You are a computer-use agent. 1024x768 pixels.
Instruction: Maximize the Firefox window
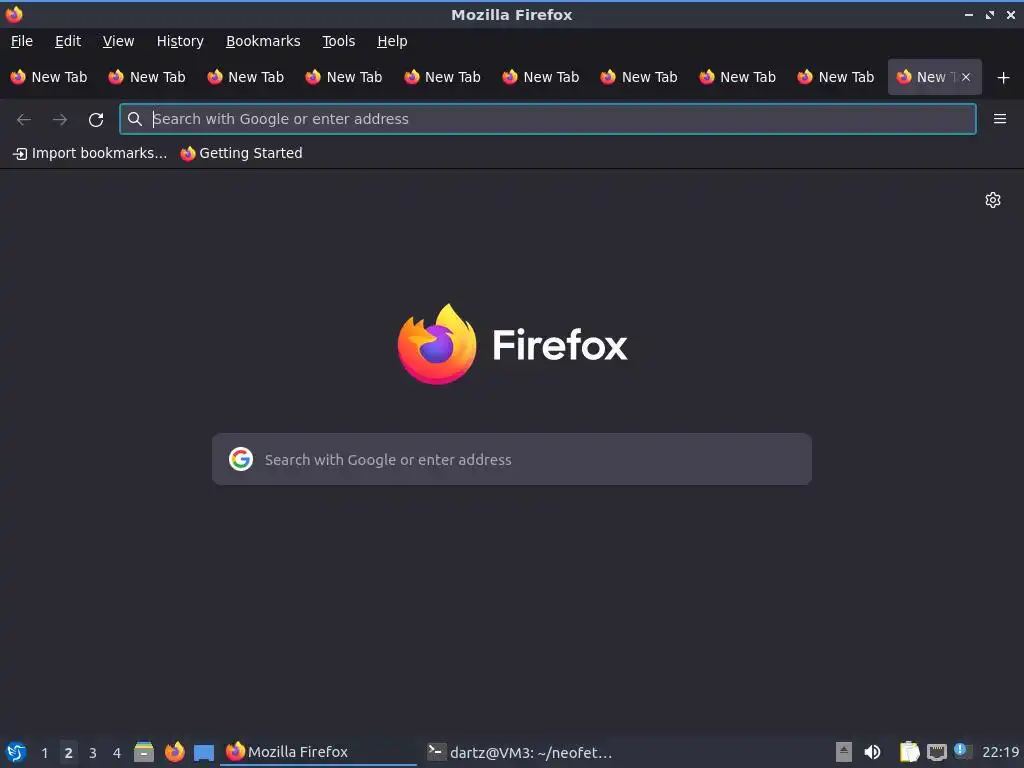point(990,14)
